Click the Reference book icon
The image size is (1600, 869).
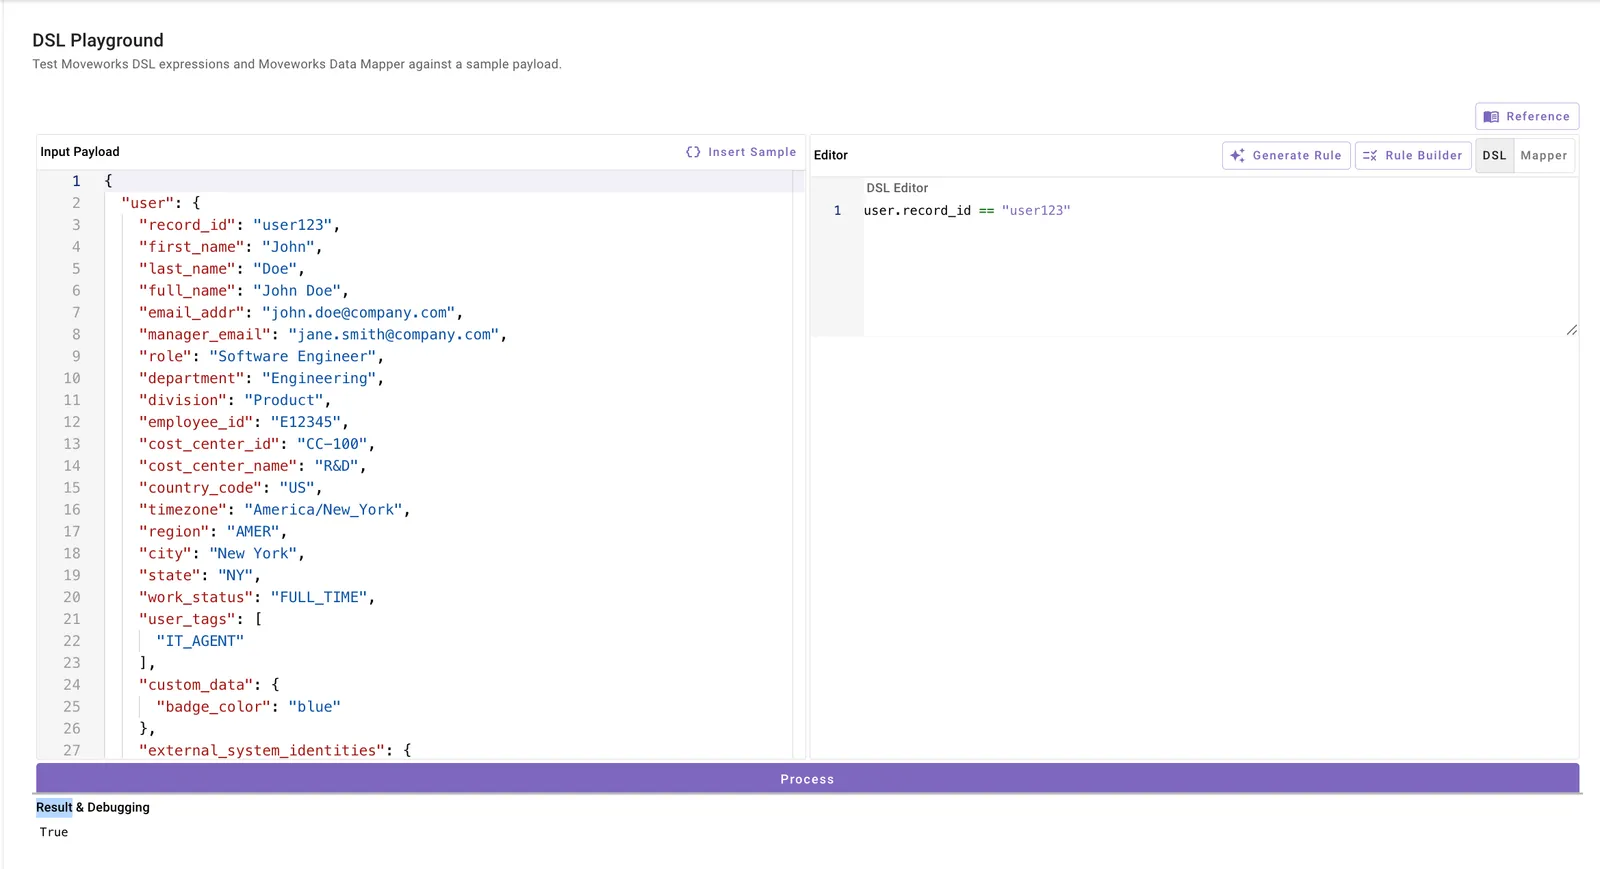point(1491,117)
